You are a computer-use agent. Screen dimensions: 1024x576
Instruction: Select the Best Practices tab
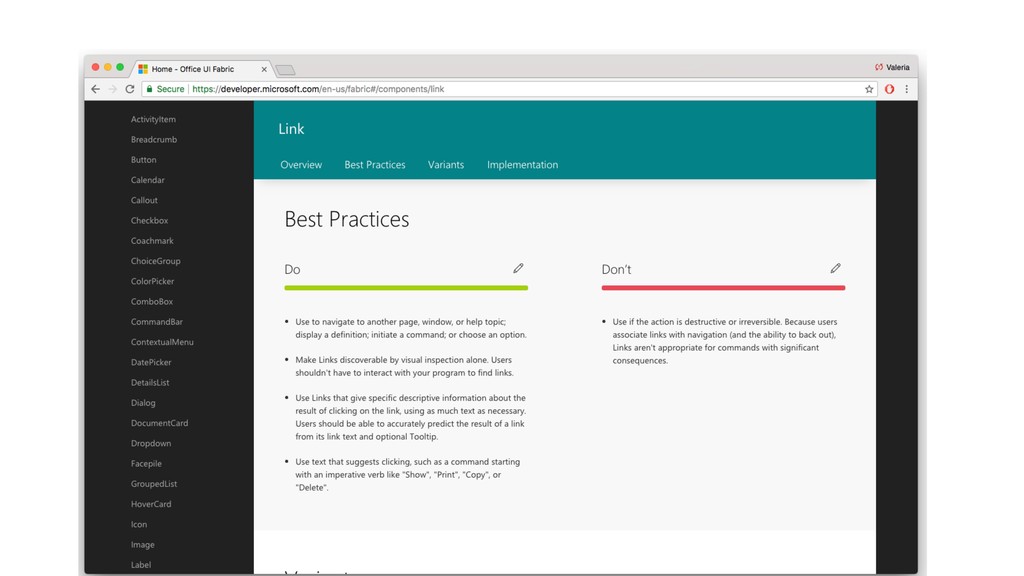[375, 165]
